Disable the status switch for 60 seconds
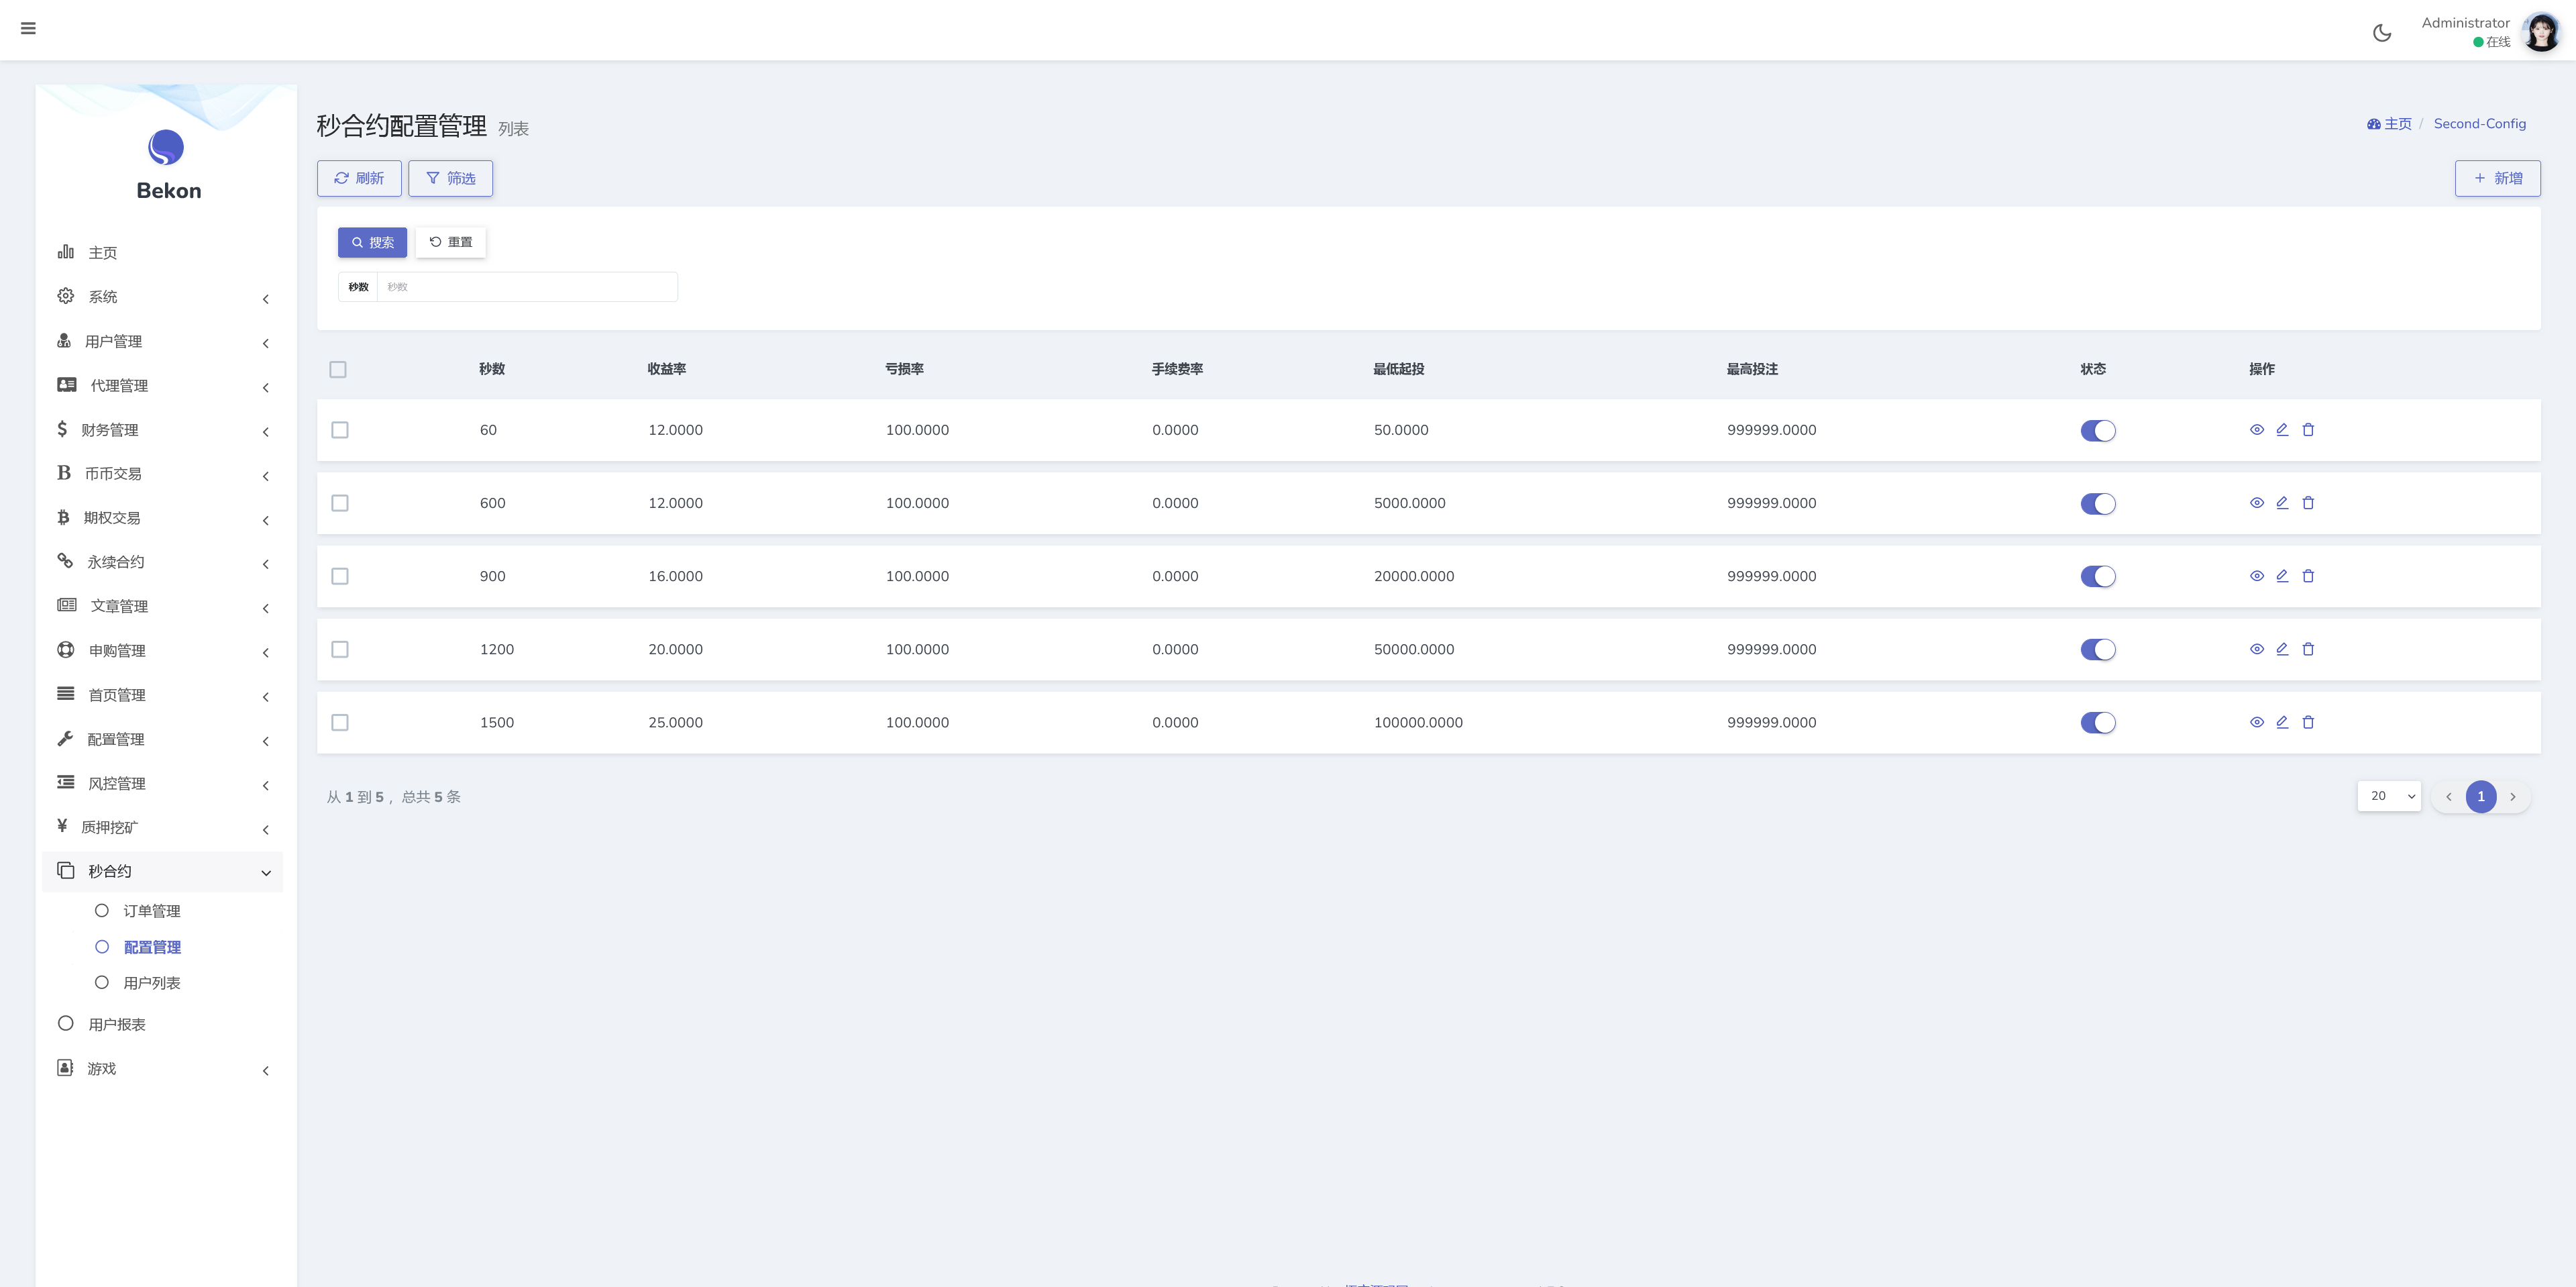 (x=2097, y=431)
